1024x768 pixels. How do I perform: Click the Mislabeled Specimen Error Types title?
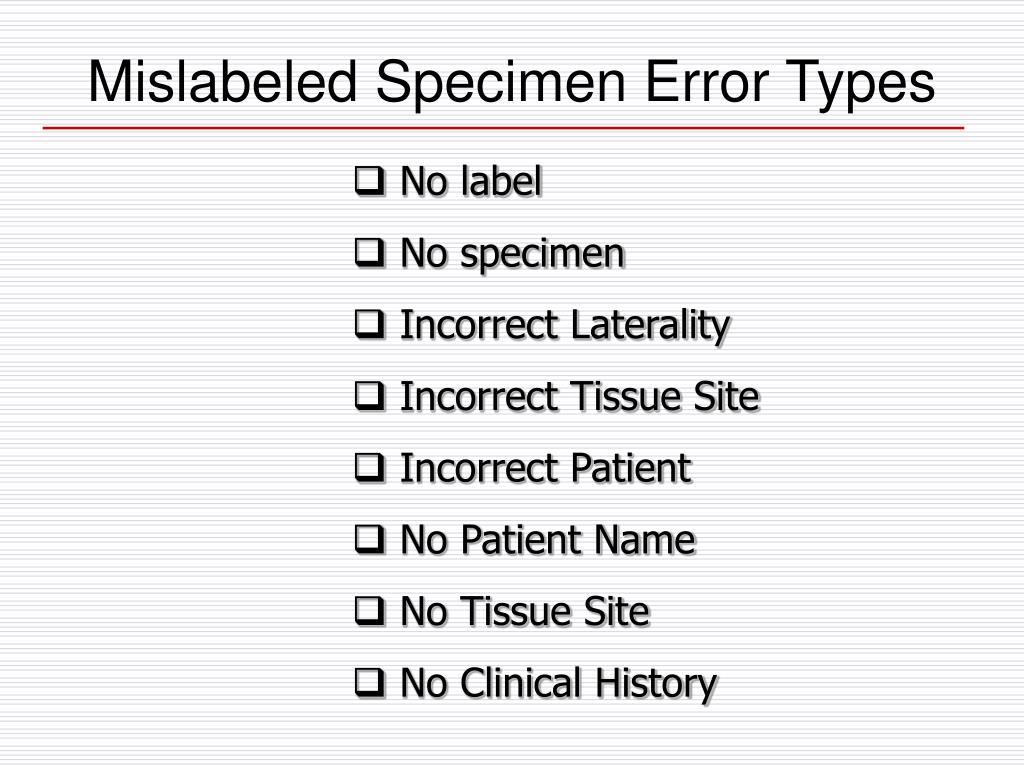pos(511,84)
